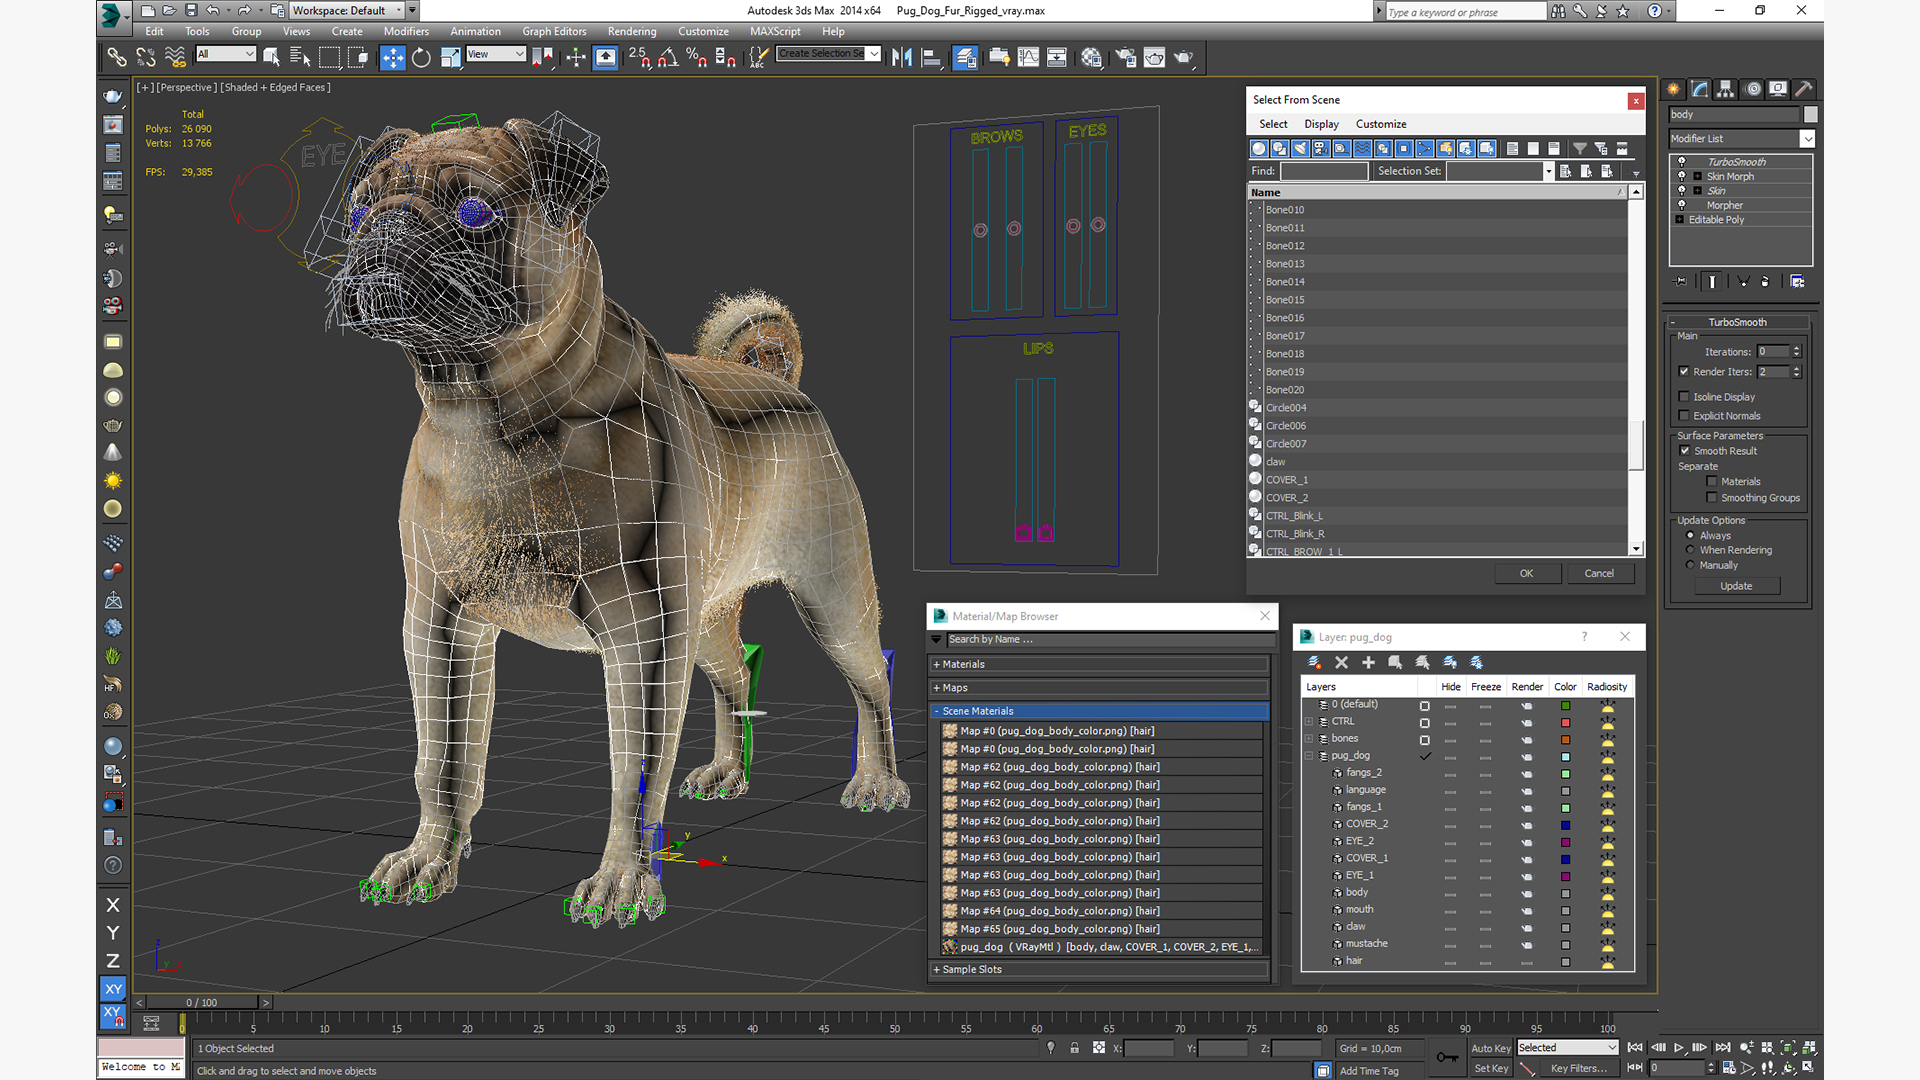Switch to the Utilities panel hammer tab

point(1804,89)
